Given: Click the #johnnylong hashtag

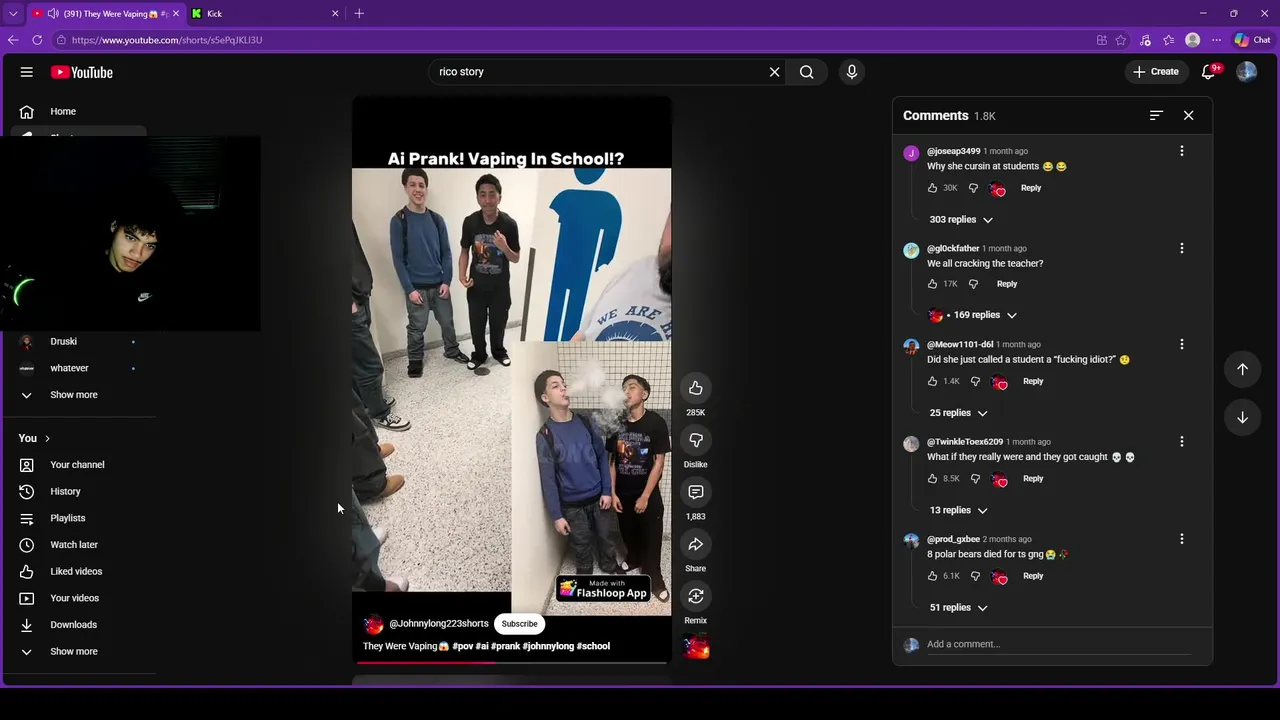Looking at the screenshot, I should point(548,646).
